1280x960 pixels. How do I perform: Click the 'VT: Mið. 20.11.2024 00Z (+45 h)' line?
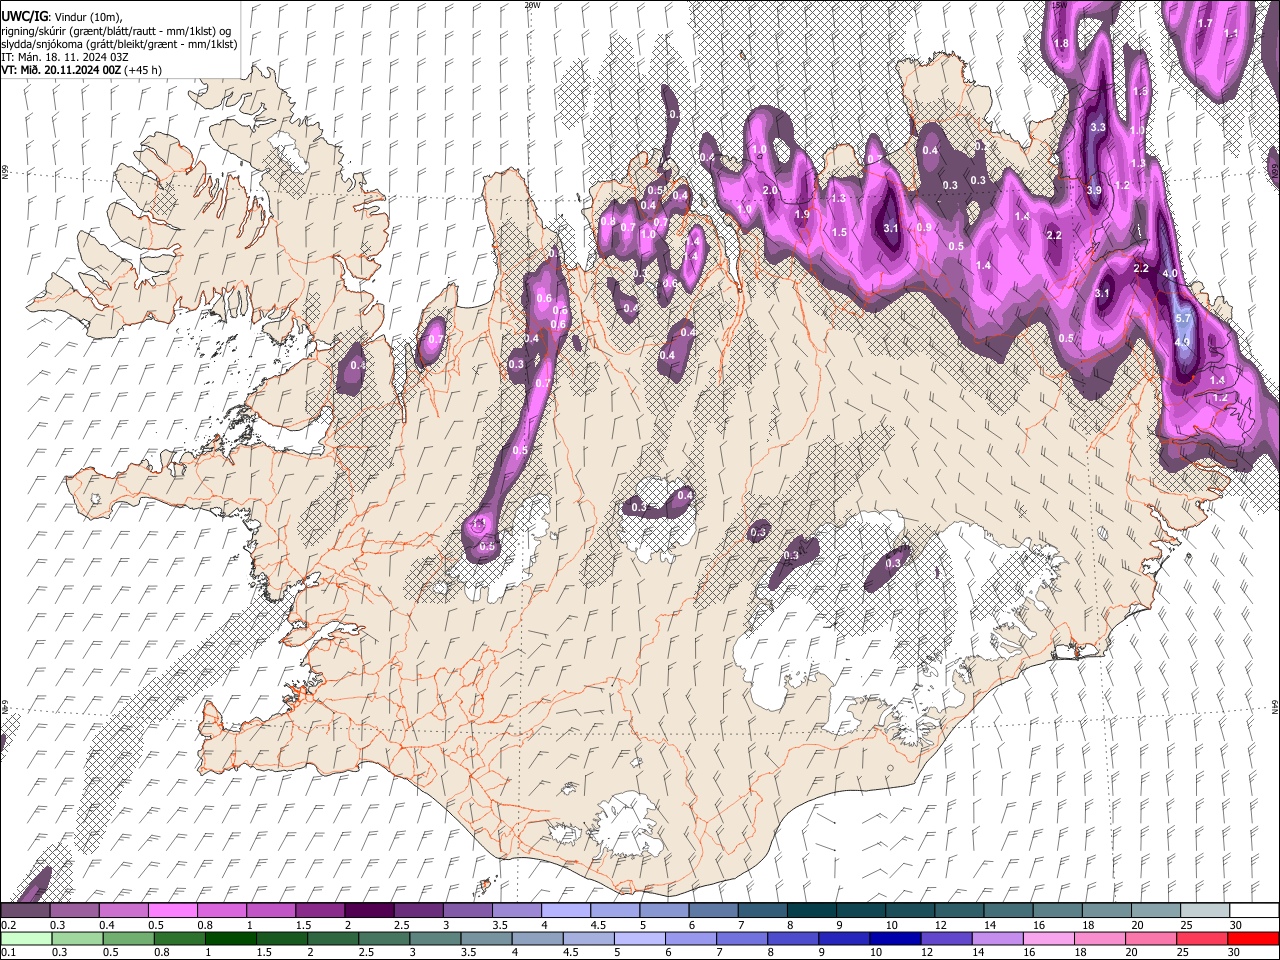81,70
